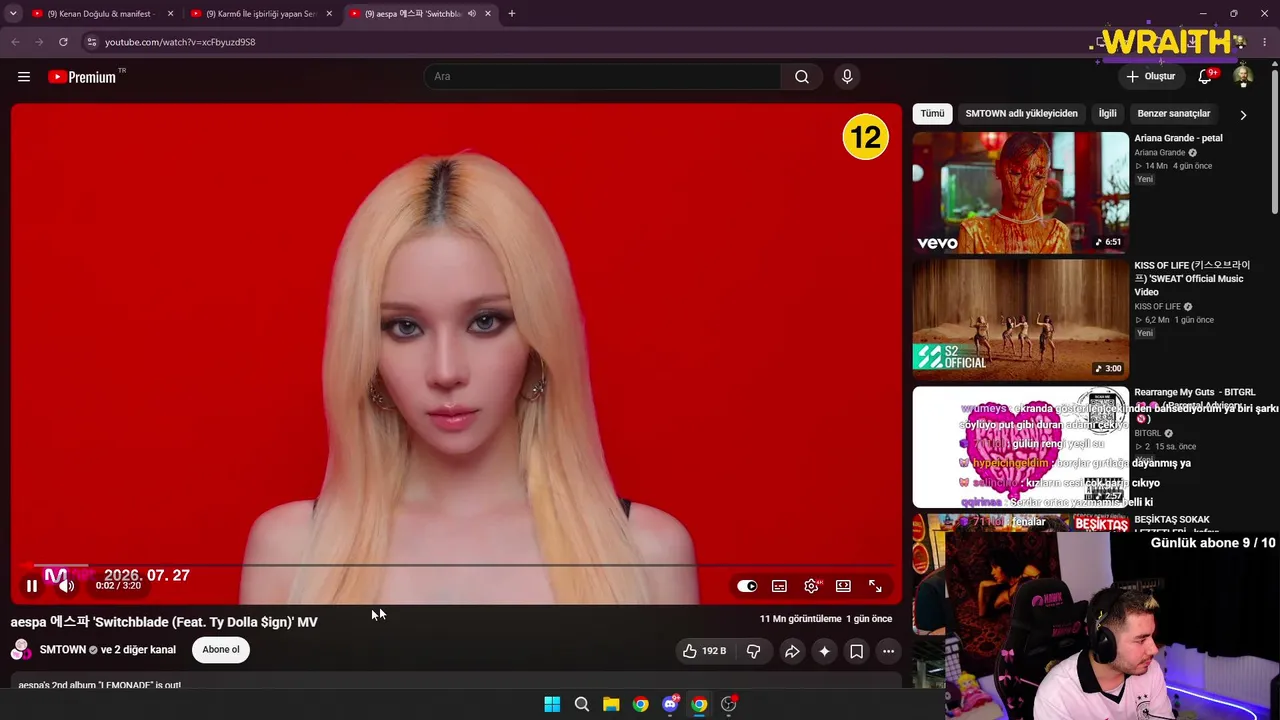The width and height of the screenshot is (1280, 720).
Task: Open the notifications bell
Action: pyautogui.click(x=1206, y=77)
